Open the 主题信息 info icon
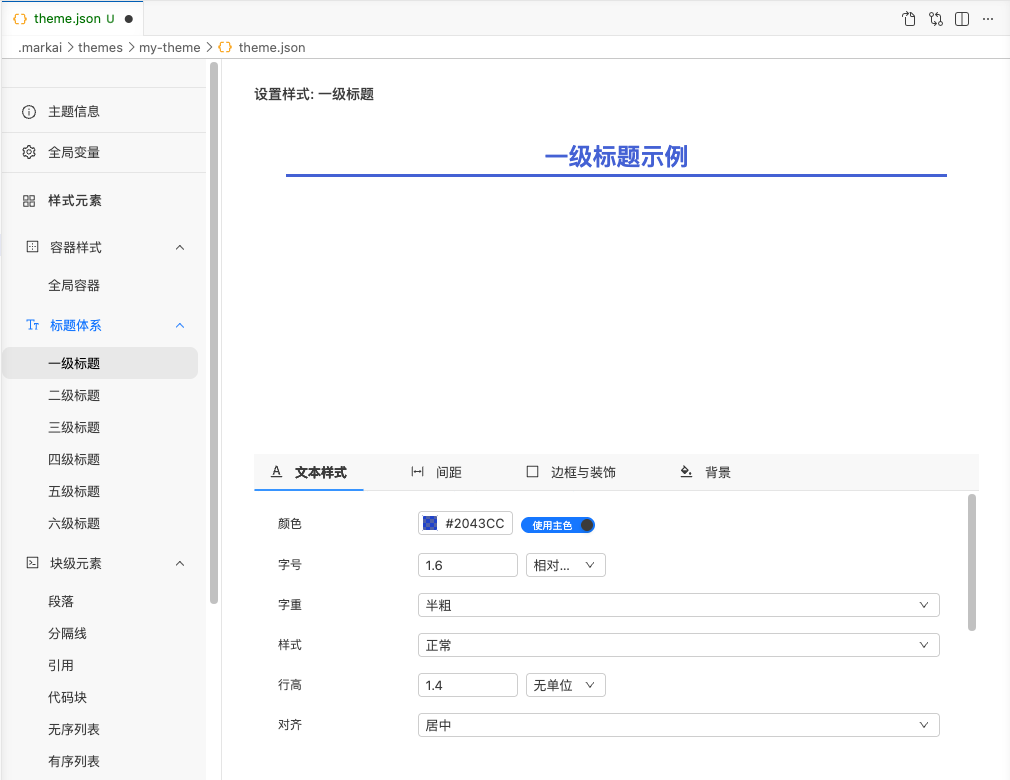Image resolution: width=1010 pixels, height=780 pixels. point(29,112)
